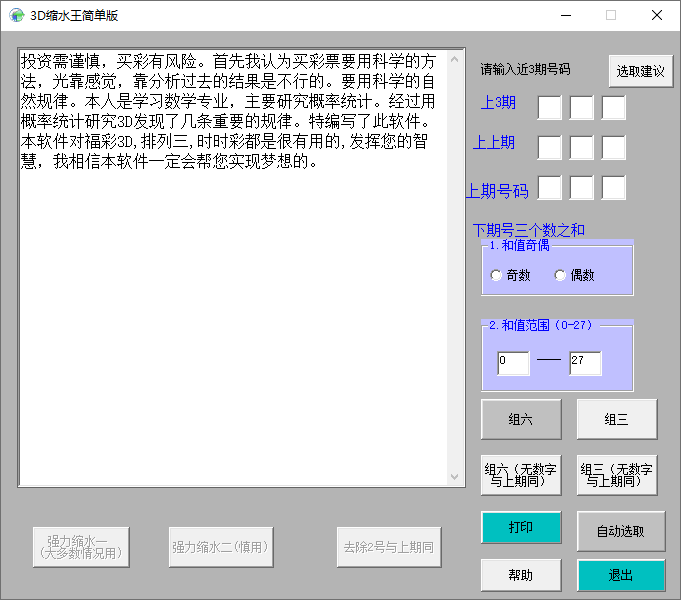Screen dimensions: 681x600
Task: Click the 组六 button
Action: 521,419
